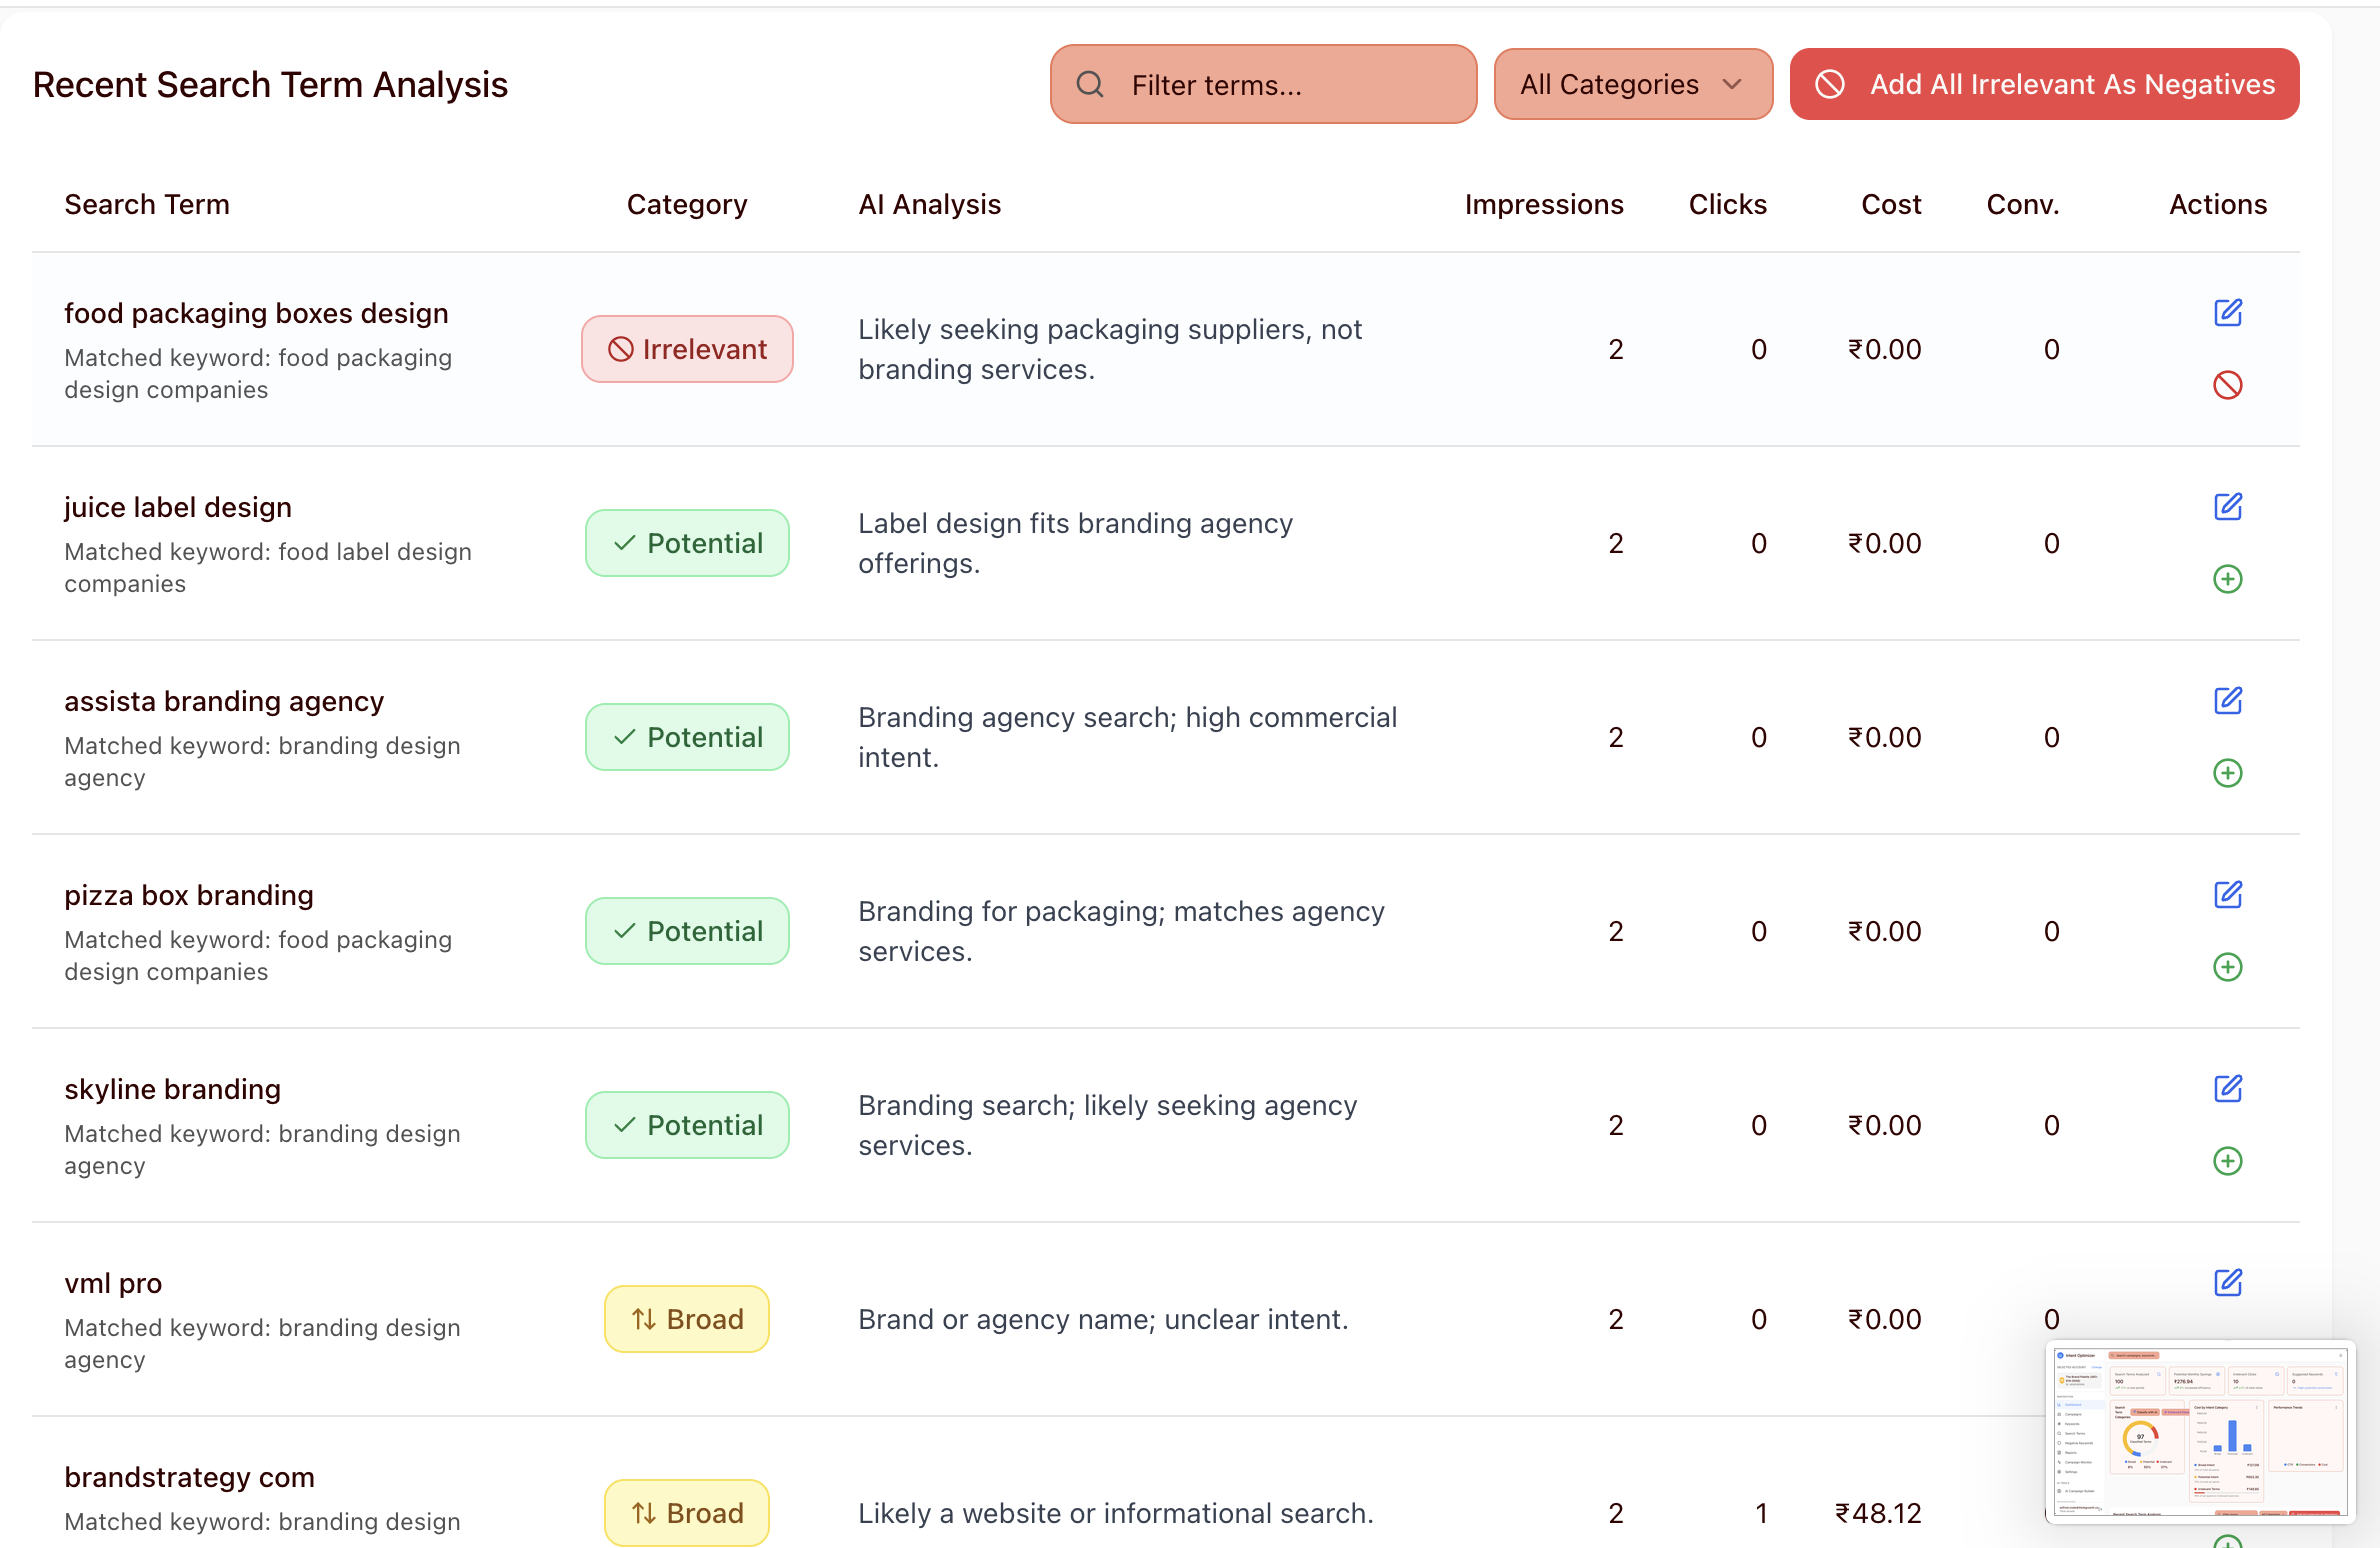The height and width of the screenshot is (1548, 2380).
Task: Click edit icon for juice label design
Action: [2227, 507]
